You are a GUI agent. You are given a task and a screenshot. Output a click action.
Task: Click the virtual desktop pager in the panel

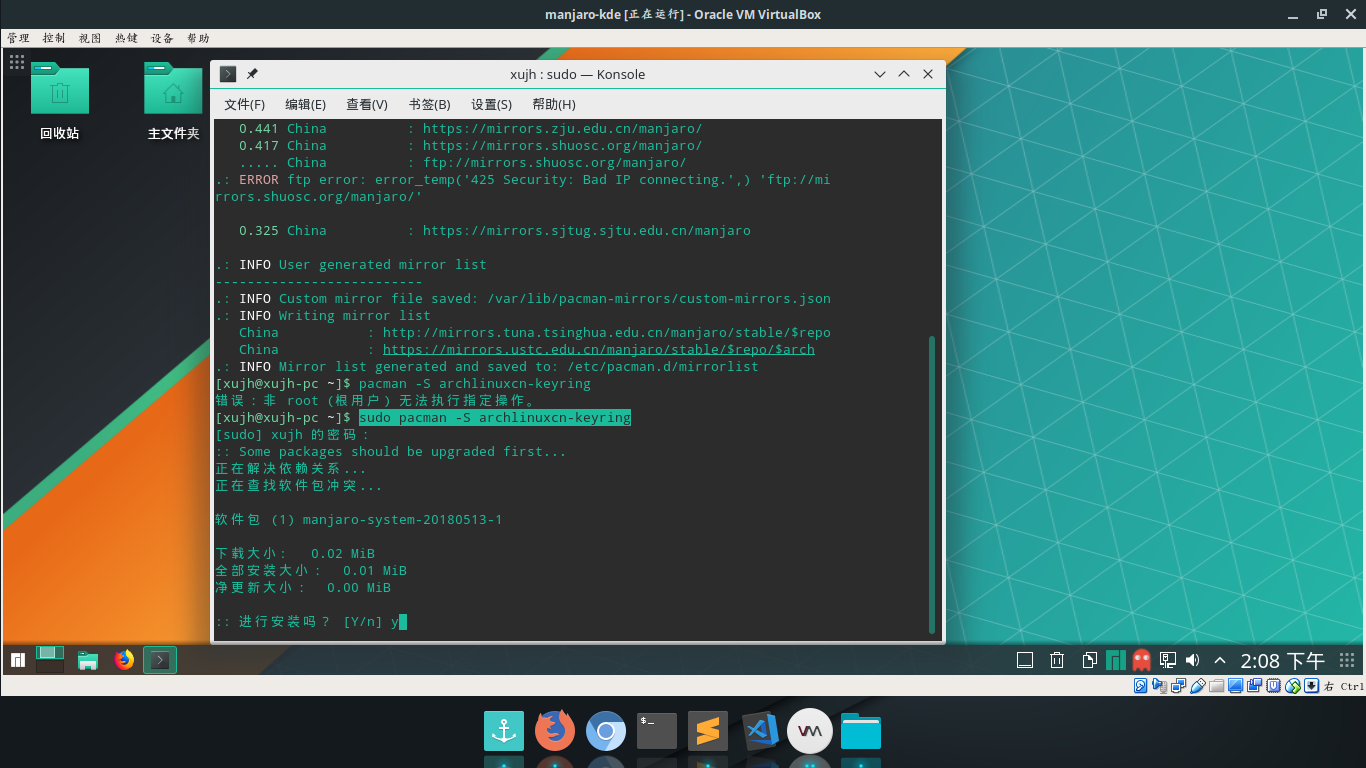tap(50, 659)
